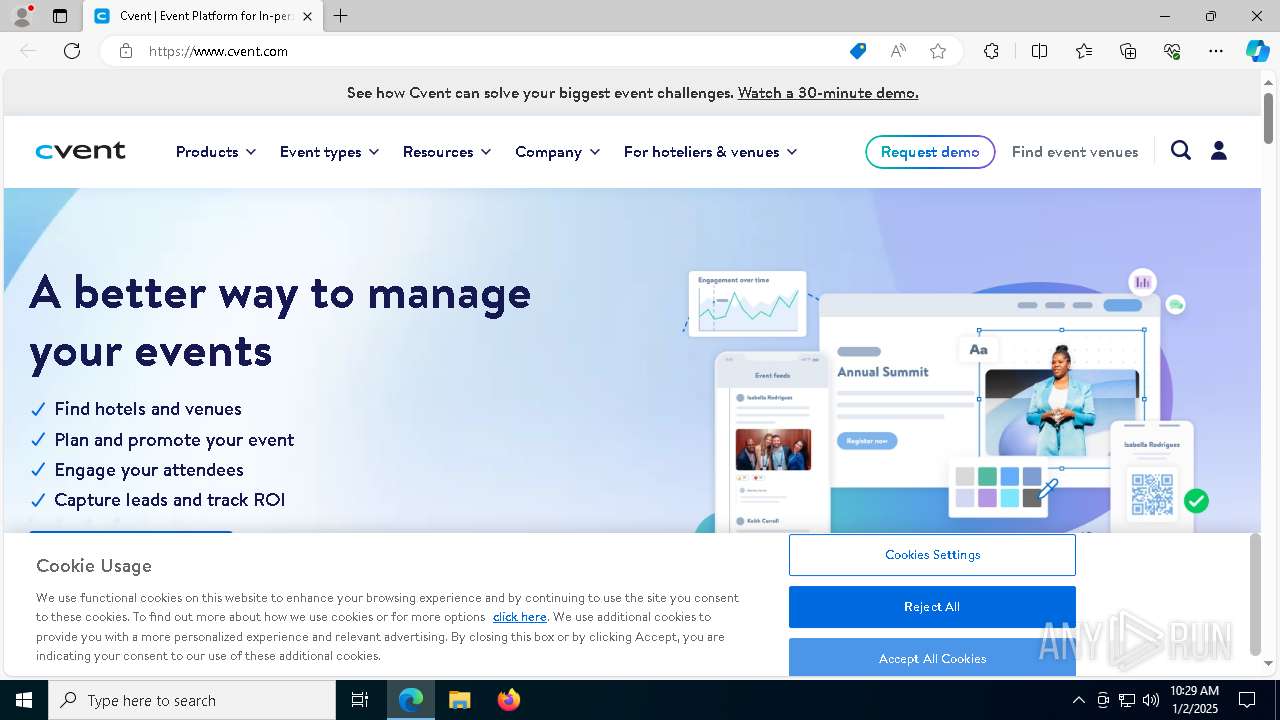Expand the Company dropdown menu
Screen dimensions: 1280x720
tap(557, 152)
